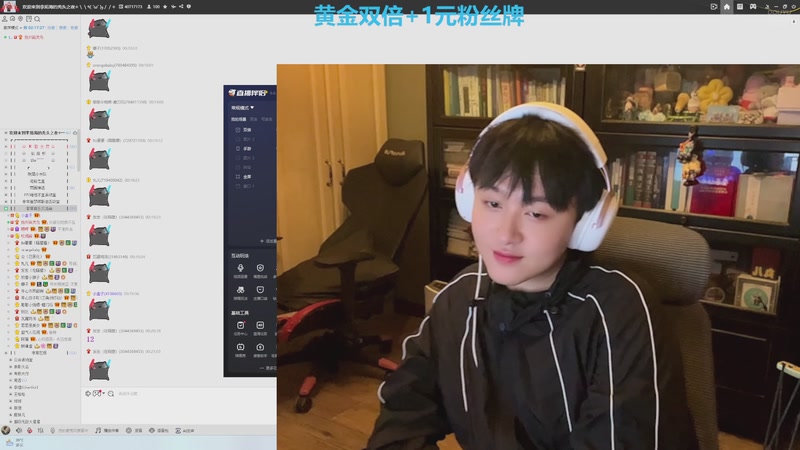Image resolution: width=800 pixels, height=450 pixels.
Task: Click the microphone tool in streaming companion panel
Action: tap(240, 268)
